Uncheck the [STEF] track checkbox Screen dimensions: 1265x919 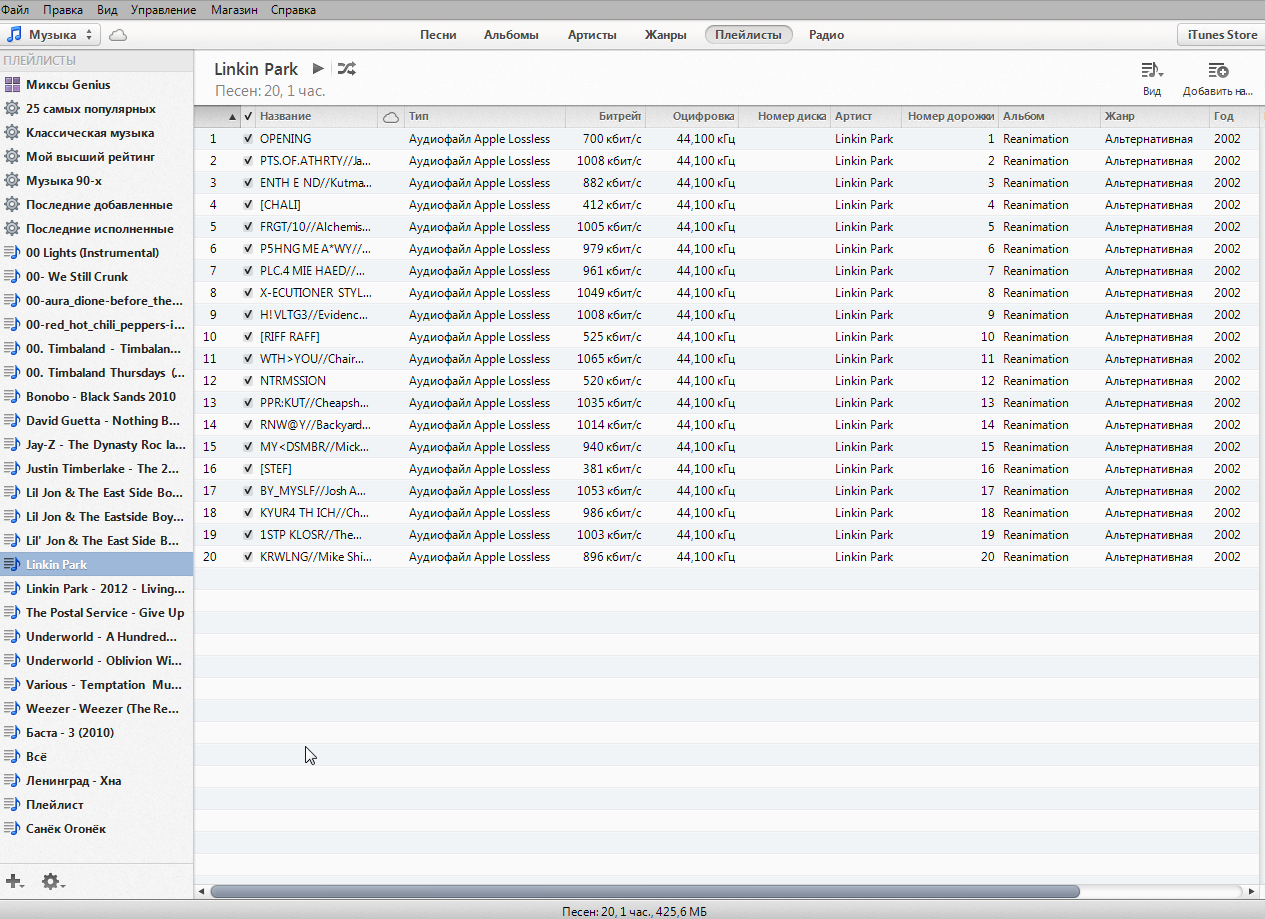(248, 469)
